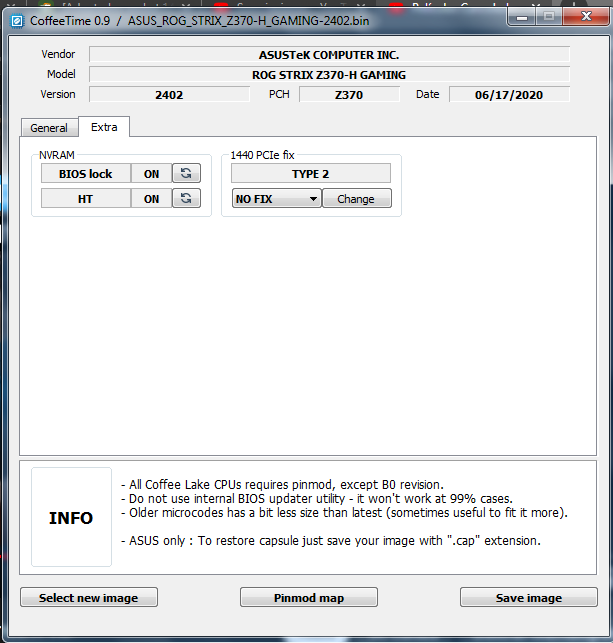This screenshot has height=643, width=613.
Task: Click the TYPE 2 field
Action: (x=311, y=173)
